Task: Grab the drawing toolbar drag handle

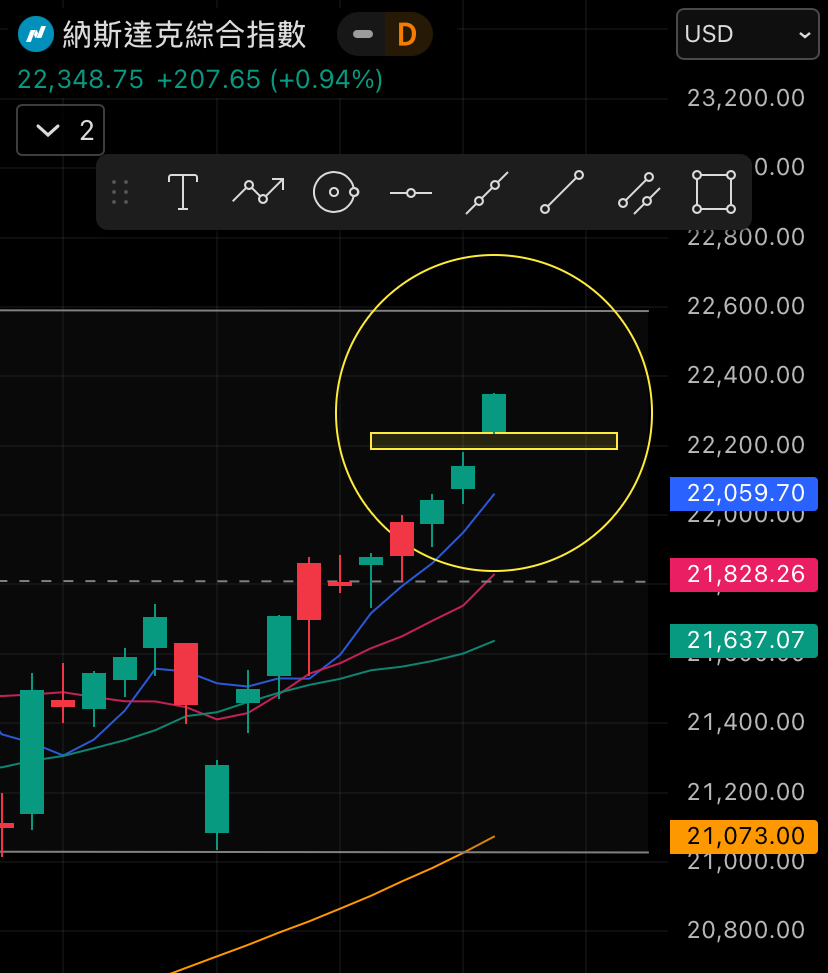Action: pos(120,192)
